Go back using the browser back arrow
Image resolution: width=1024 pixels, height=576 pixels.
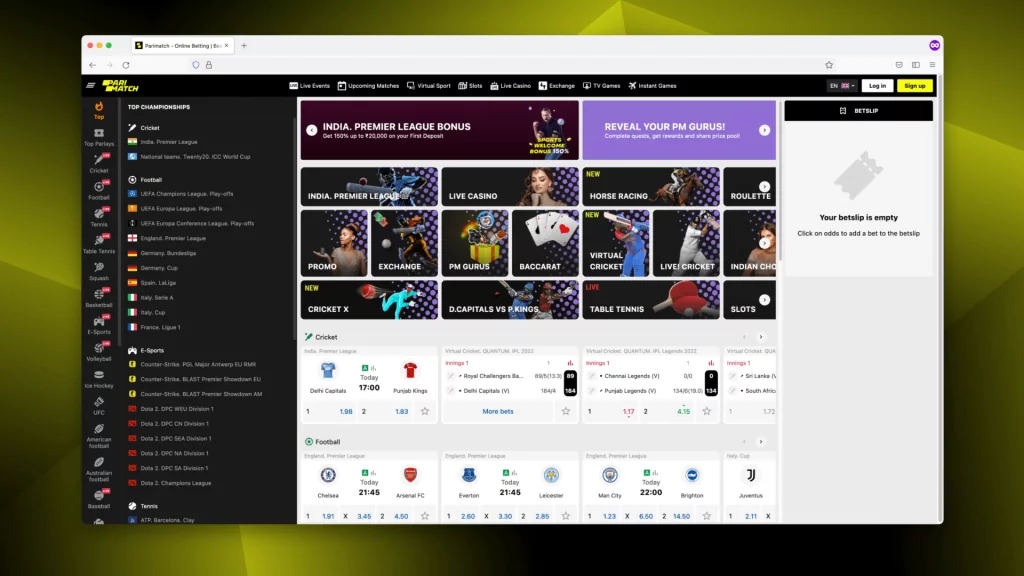click(x=92, y=65)
